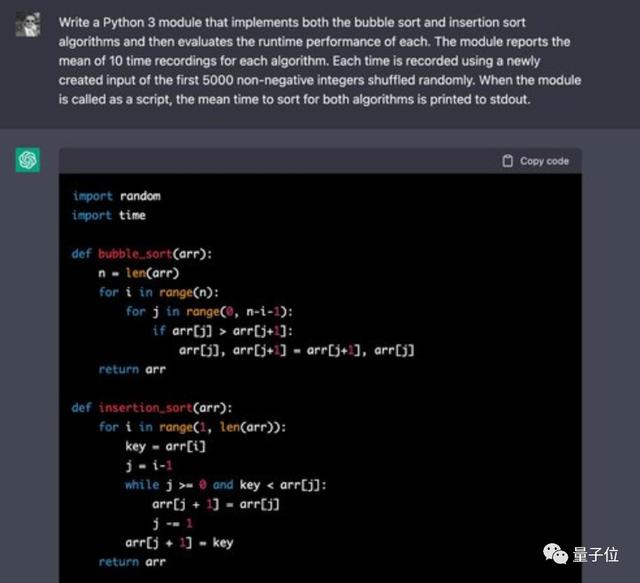Click the 'def insertion_sort(arr):' definition line
The image size is (640, 583).
pyautogui.click(x=152, y=408)
